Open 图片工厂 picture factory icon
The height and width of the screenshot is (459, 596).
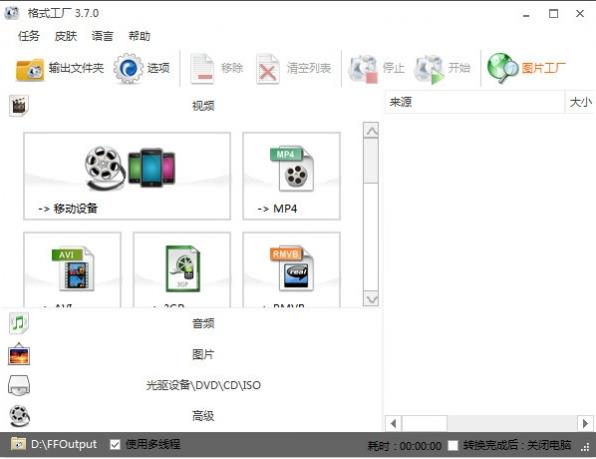502,68
